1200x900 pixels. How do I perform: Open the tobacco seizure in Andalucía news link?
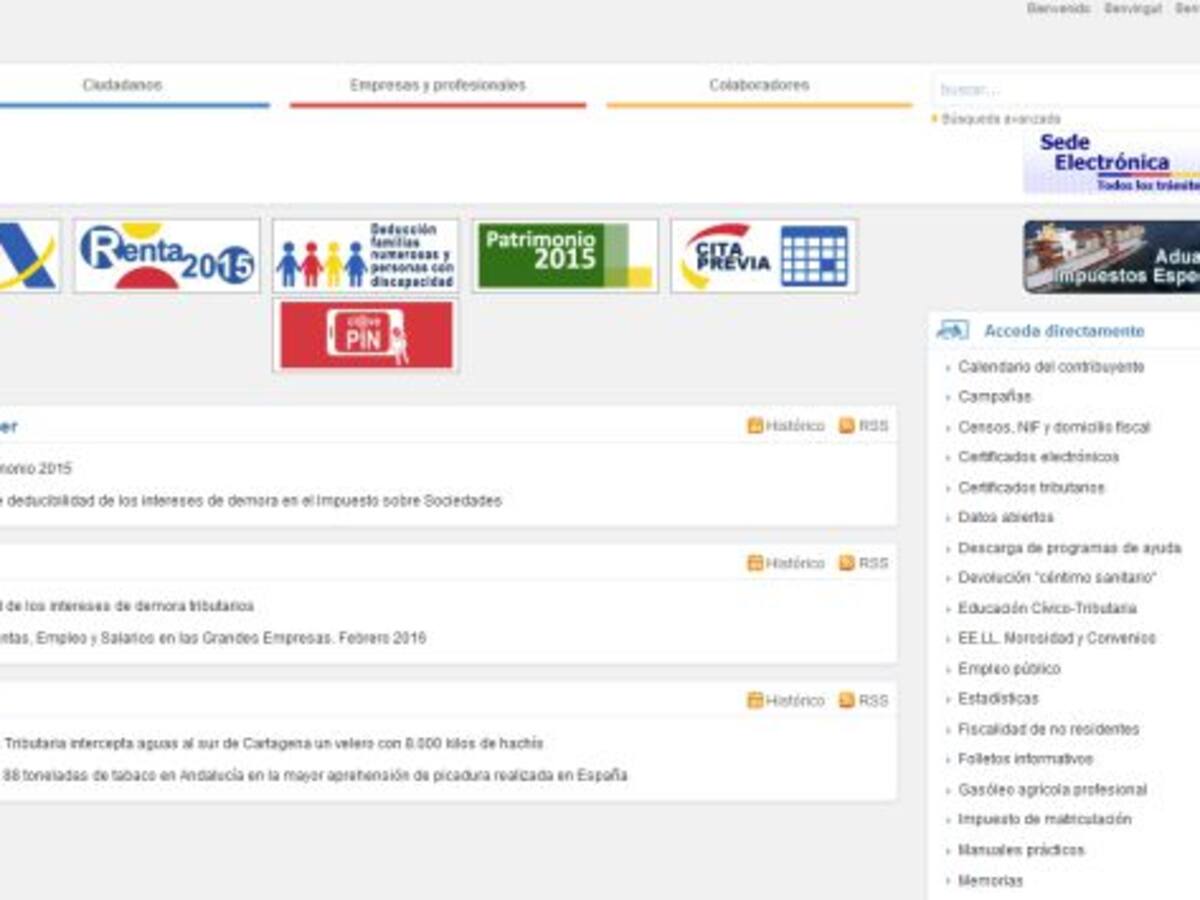315,775
